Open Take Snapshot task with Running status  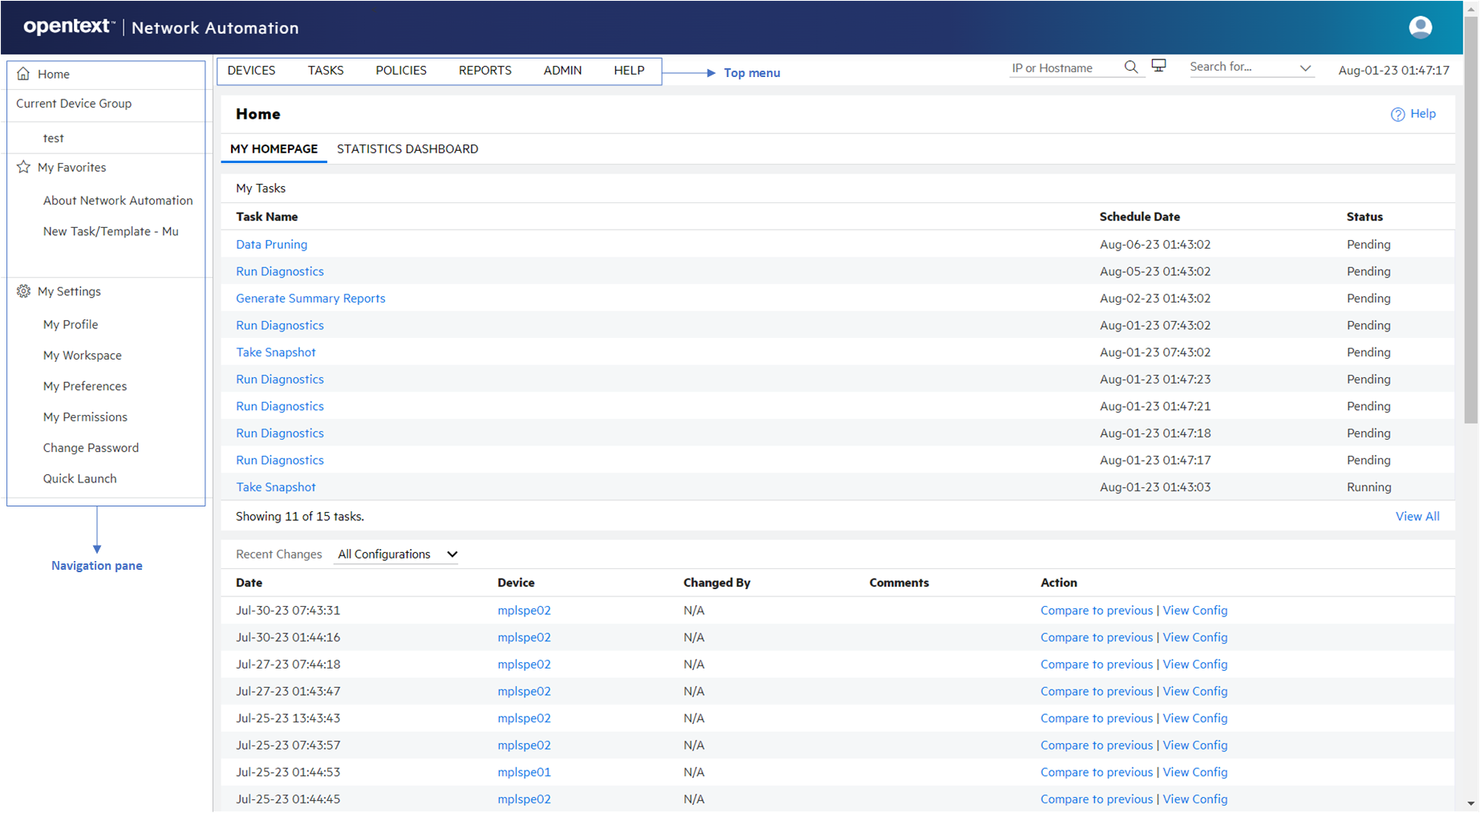click(276, 487)
